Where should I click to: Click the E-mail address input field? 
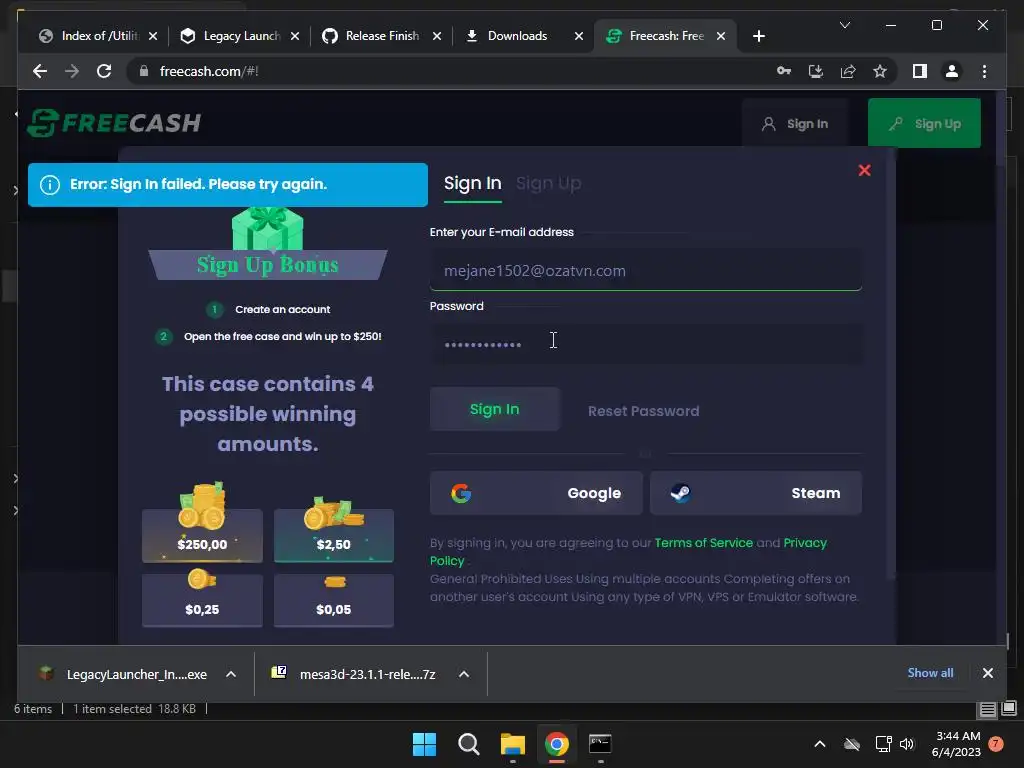point(646,270)
